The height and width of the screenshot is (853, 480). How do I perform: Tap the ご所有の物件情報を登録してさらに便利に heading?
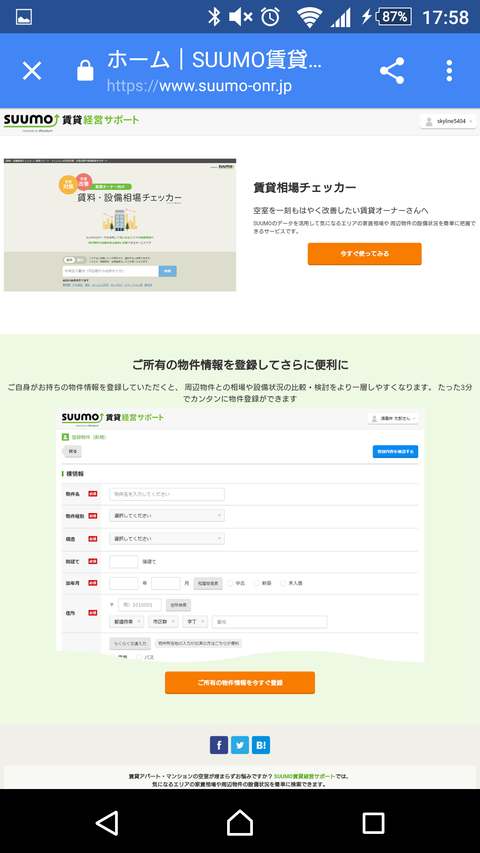point(240,364)
